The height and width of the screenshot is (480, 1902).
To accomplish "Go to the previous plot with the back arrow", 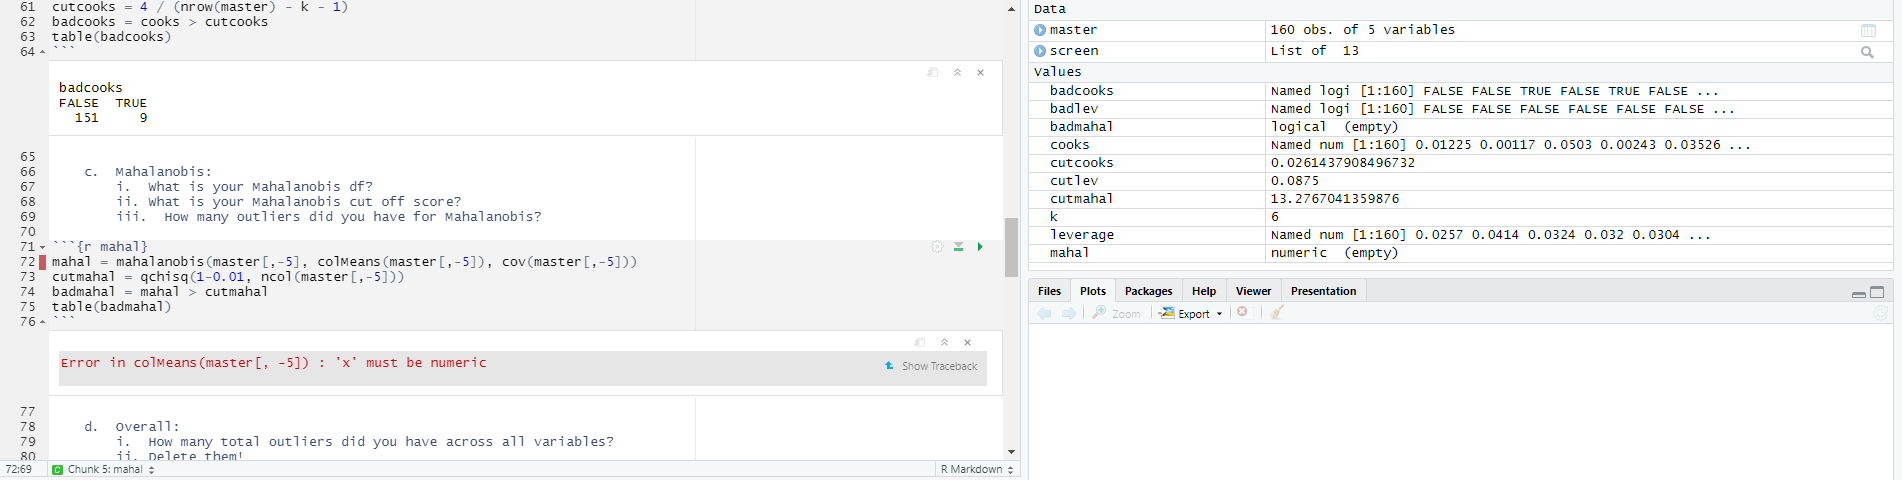I will (x=1044, y=313).
